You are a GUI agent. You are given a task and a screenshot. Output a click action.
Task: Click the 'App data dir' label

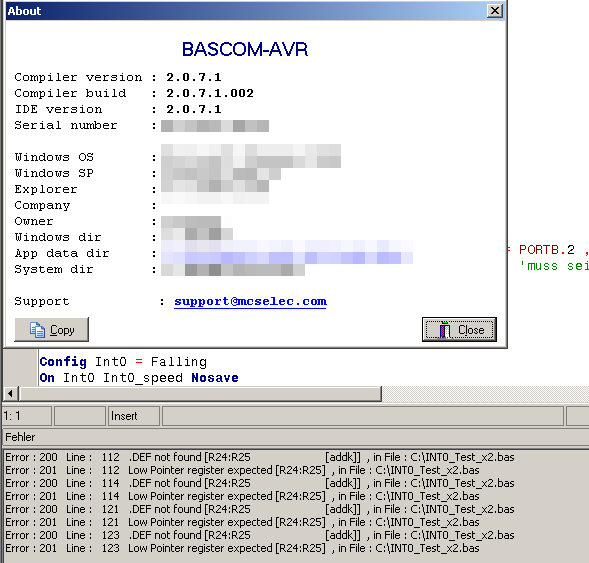pyautogui.click(x=62, y=254)
